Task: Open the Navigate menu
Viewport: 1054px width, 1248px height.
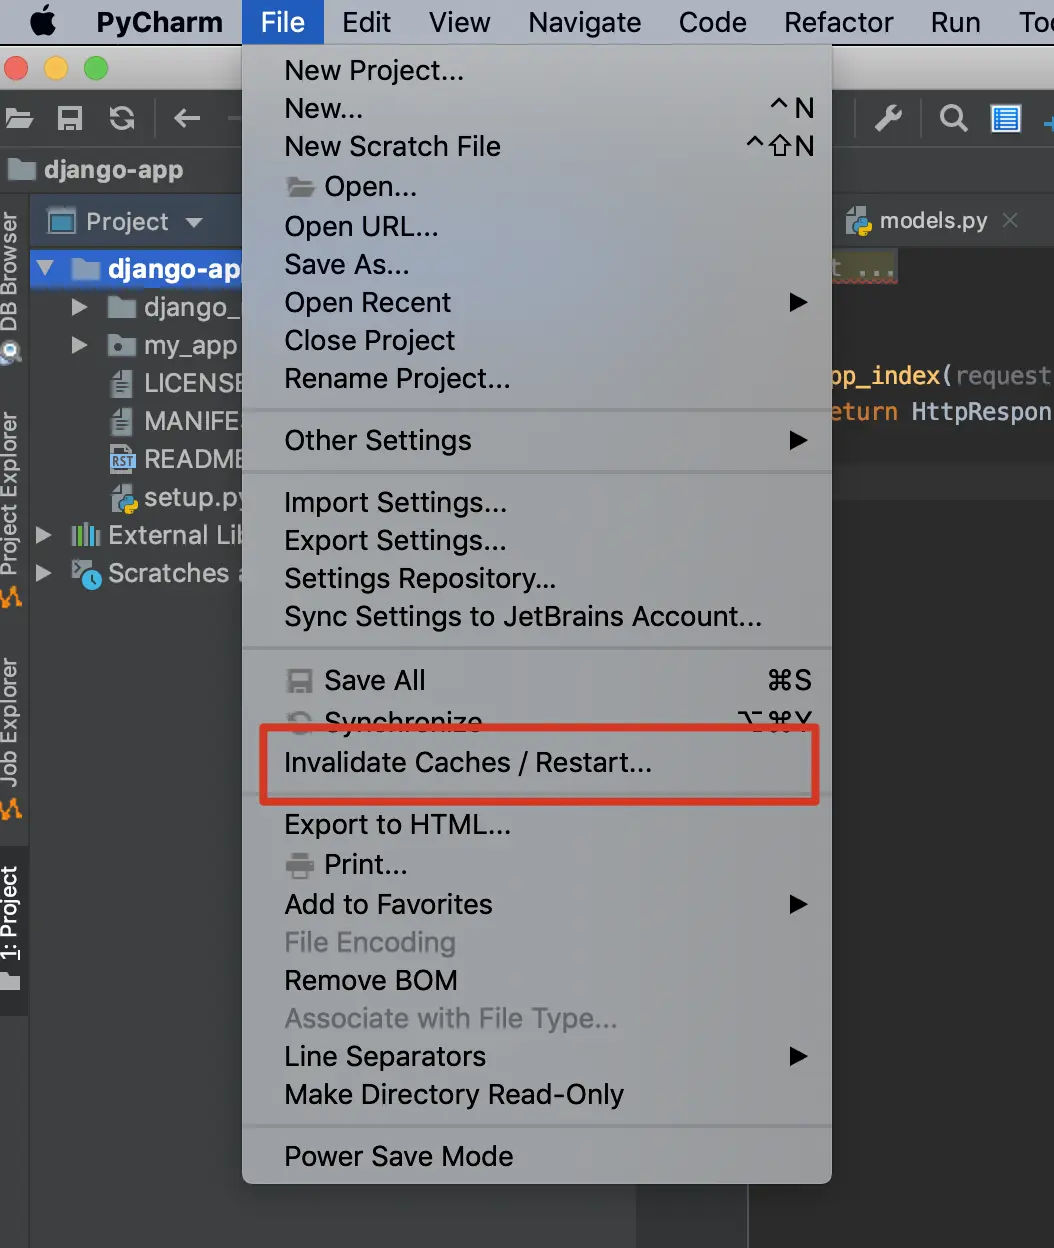Action: pos(585,22)
